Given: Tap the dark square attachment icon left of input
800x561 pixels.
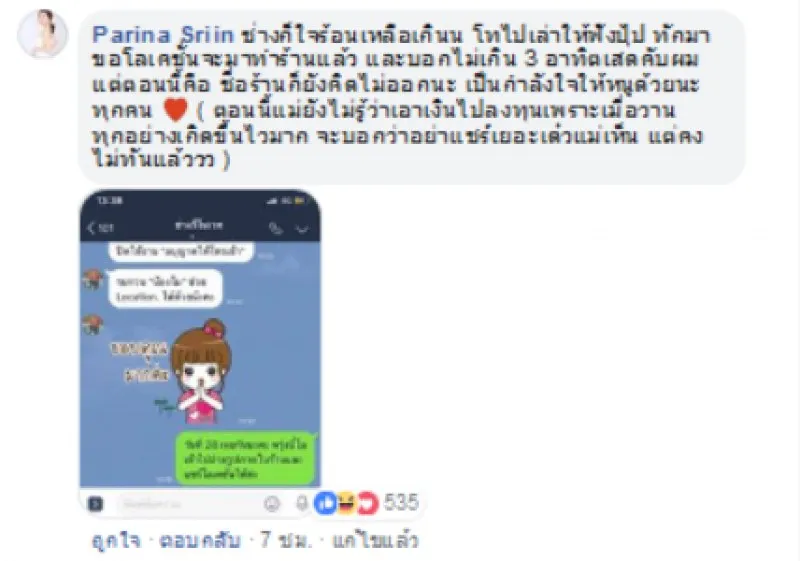Looking at the screenshot, I should 95,504.
